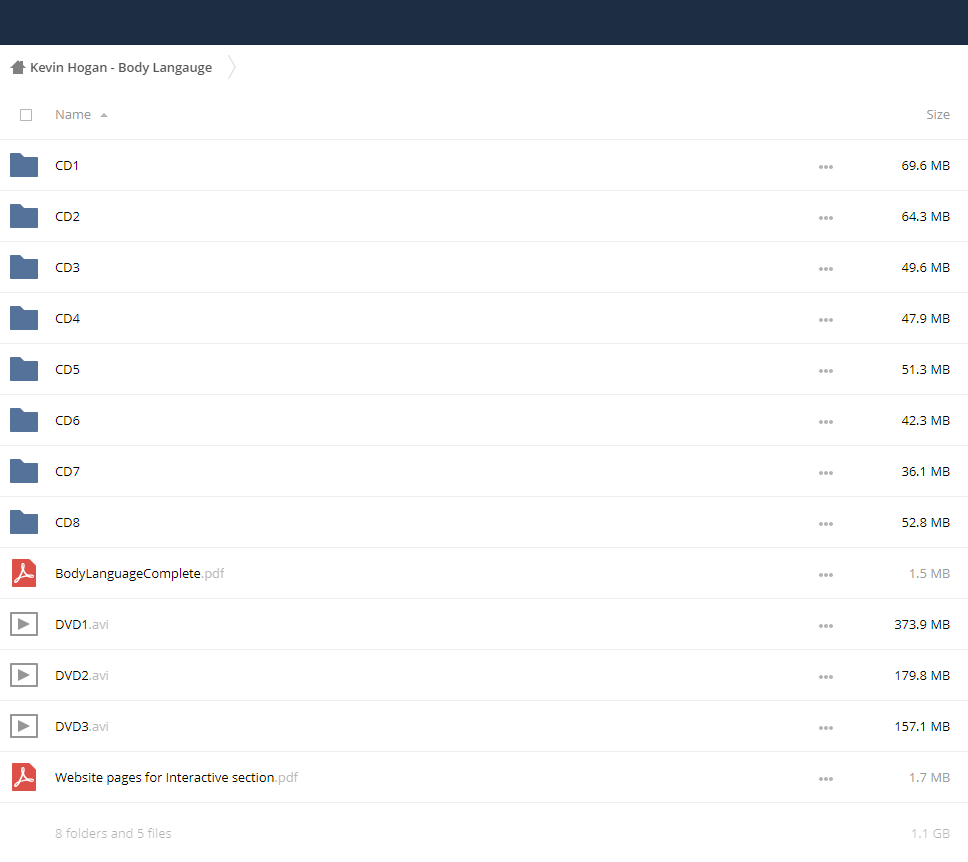
Task: Open the DVD2.avi video file
Action: click(81, 676)
